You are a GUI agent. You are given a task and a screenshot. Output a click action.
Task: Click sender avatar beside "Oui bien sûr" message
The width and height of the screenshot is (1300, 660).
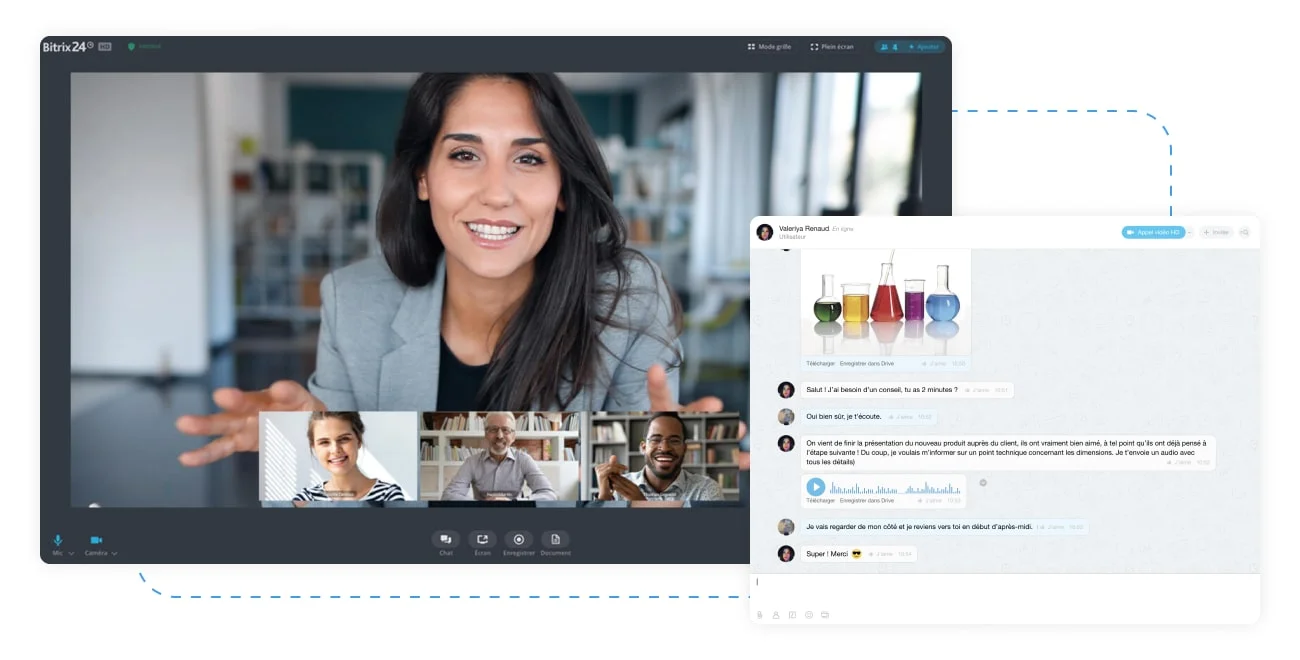(787, 416)
